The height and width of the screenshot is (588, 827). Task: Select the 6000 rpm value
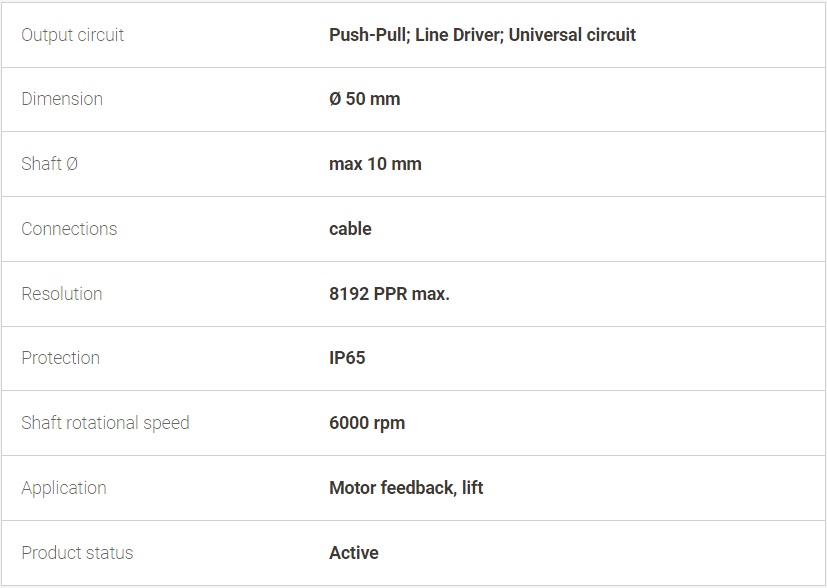point(367,423)
